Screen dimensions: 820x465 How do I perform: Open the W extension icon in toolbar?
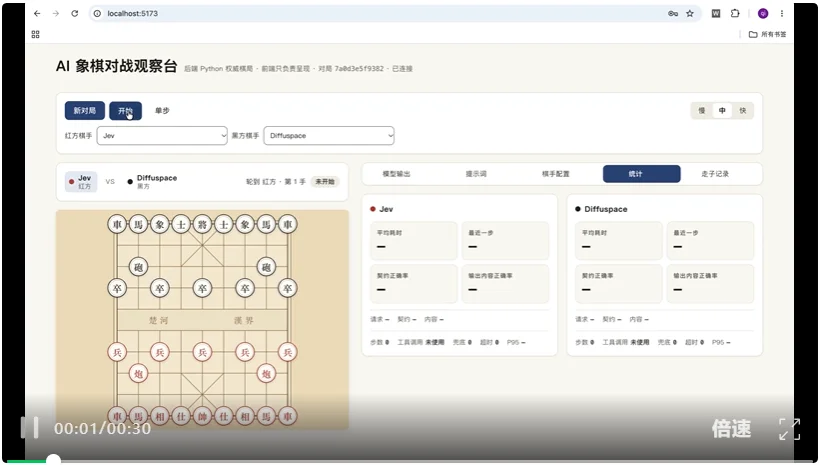(716, 14)
